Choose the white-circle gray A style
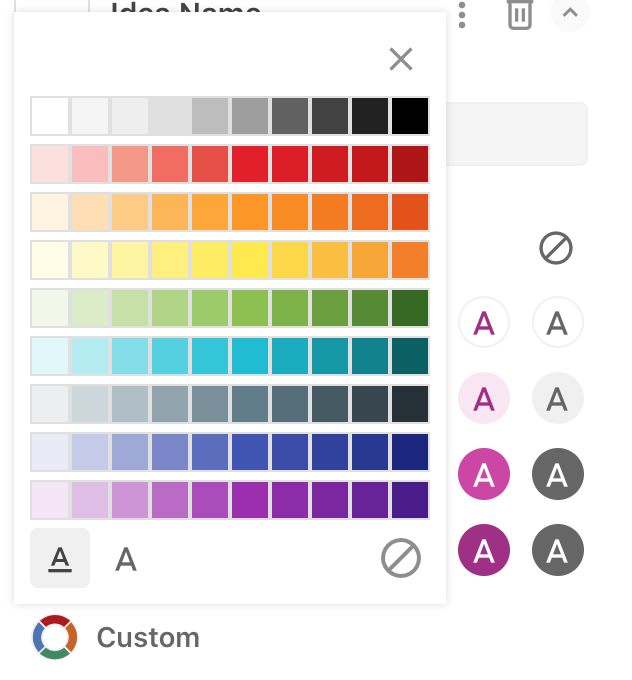The width and height of the screenshot is (632, 680). coord(557,323)
